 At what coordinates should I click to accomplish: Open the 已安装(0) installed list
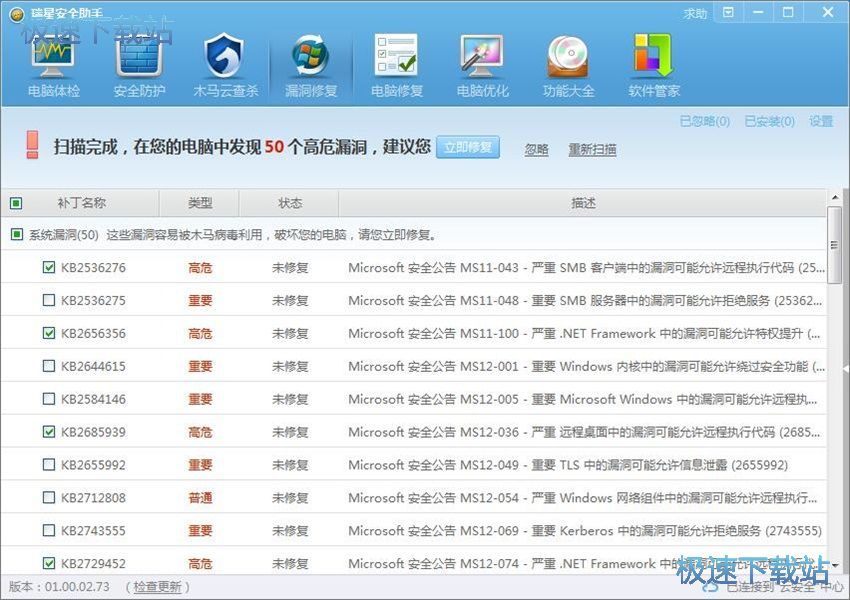[x=770, y=121]
